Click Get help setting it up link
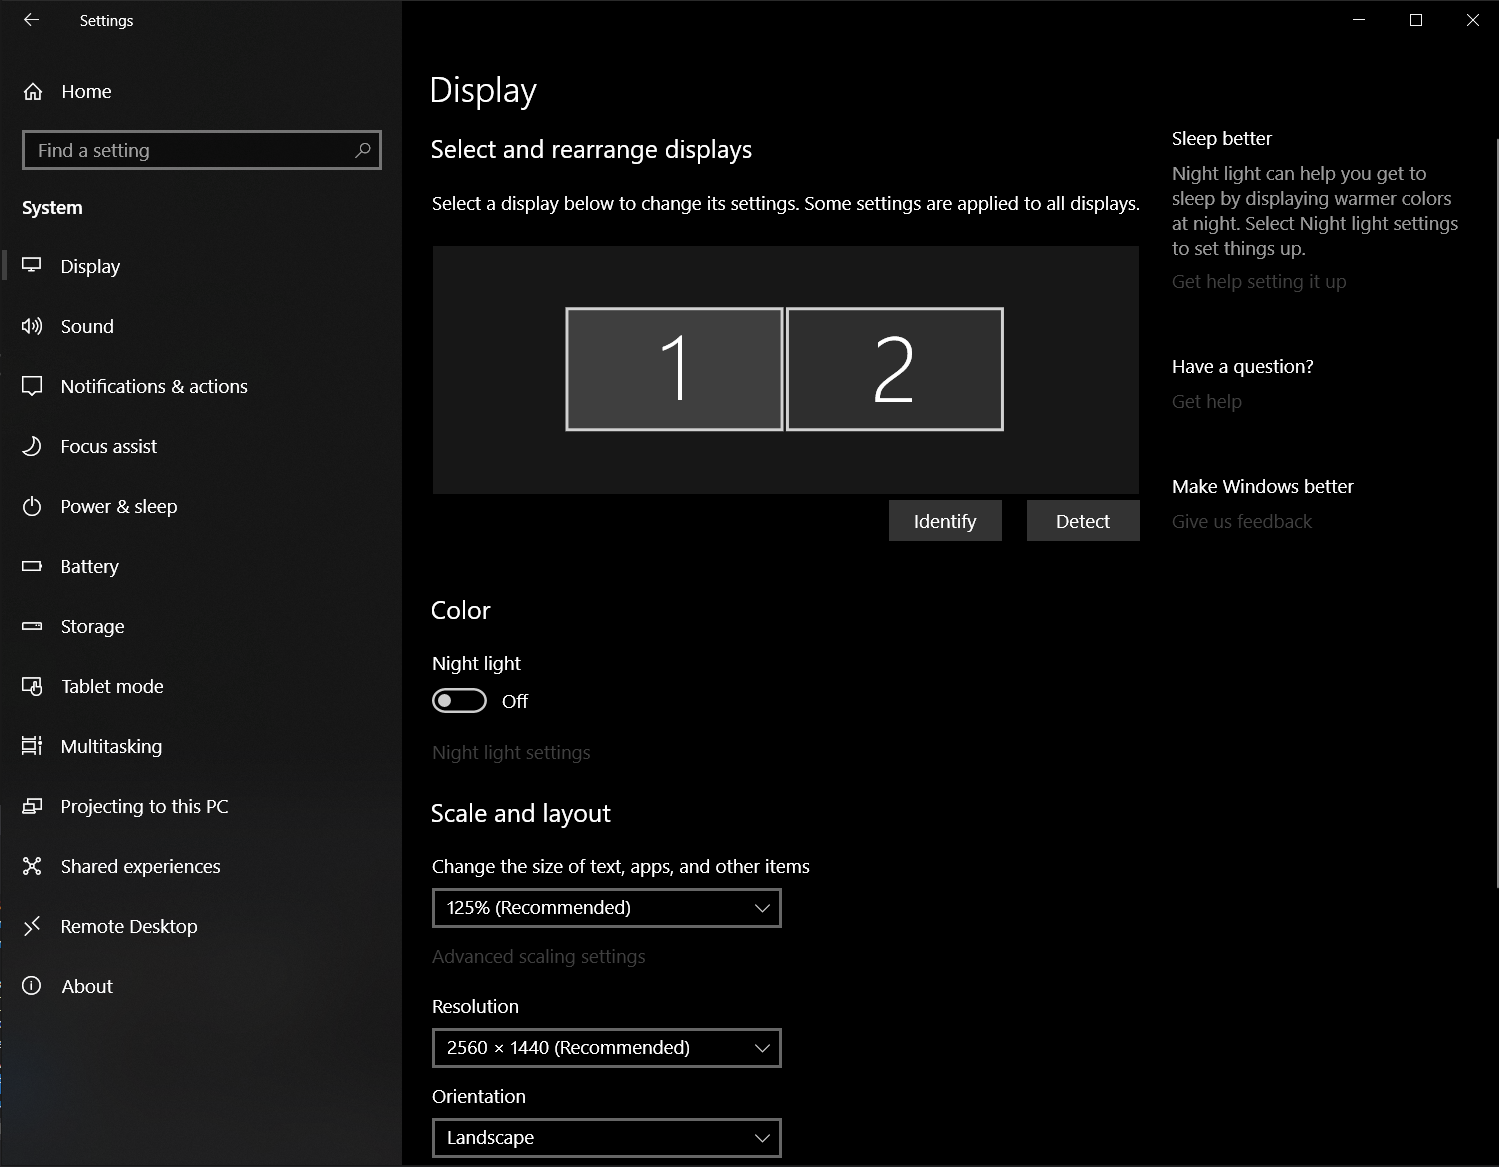 click(1259, 281)
